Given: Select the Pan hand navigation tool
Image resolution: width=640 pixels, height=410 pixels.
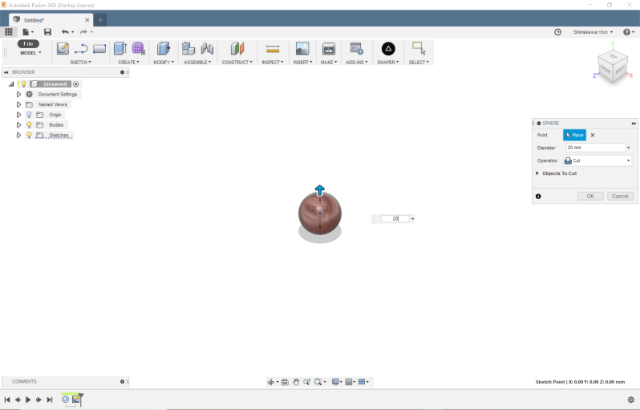Looking at the screenshot, I should pyautogui.click(x=296, y=382).
